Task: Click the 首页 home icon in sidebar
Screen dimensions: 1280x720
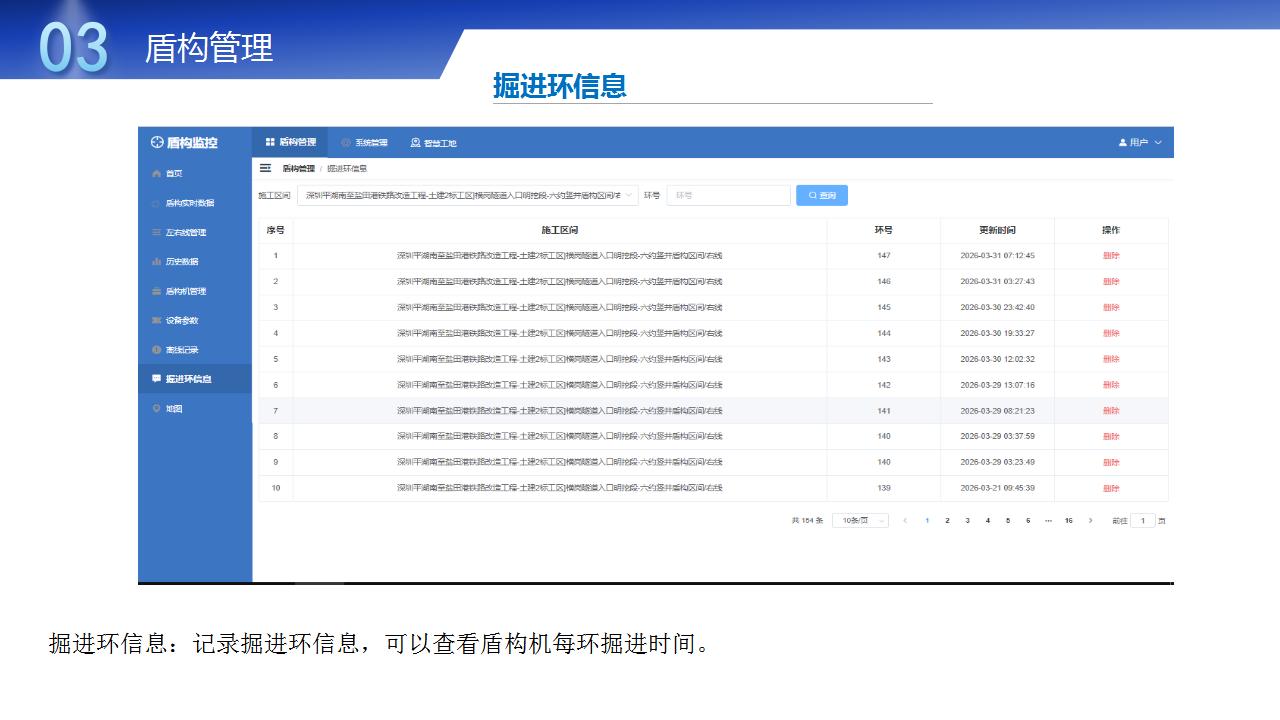Action: (156, 174)
